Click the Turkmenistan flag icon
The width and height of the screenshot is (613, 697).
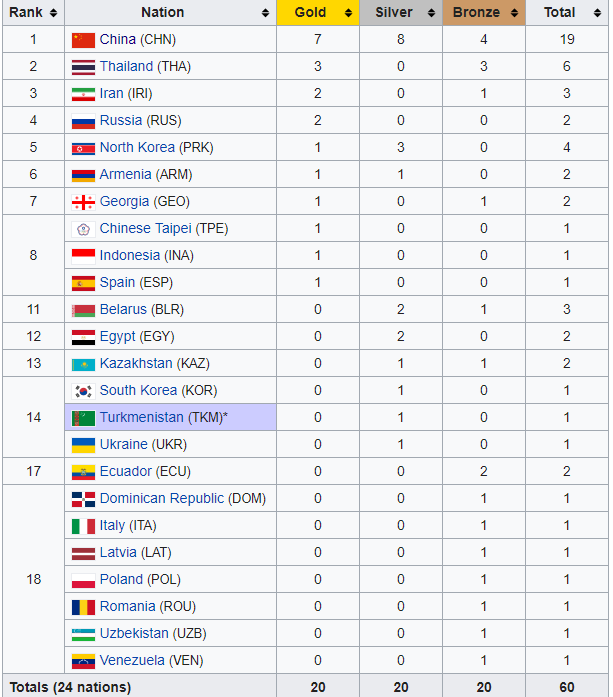[83, 418]
